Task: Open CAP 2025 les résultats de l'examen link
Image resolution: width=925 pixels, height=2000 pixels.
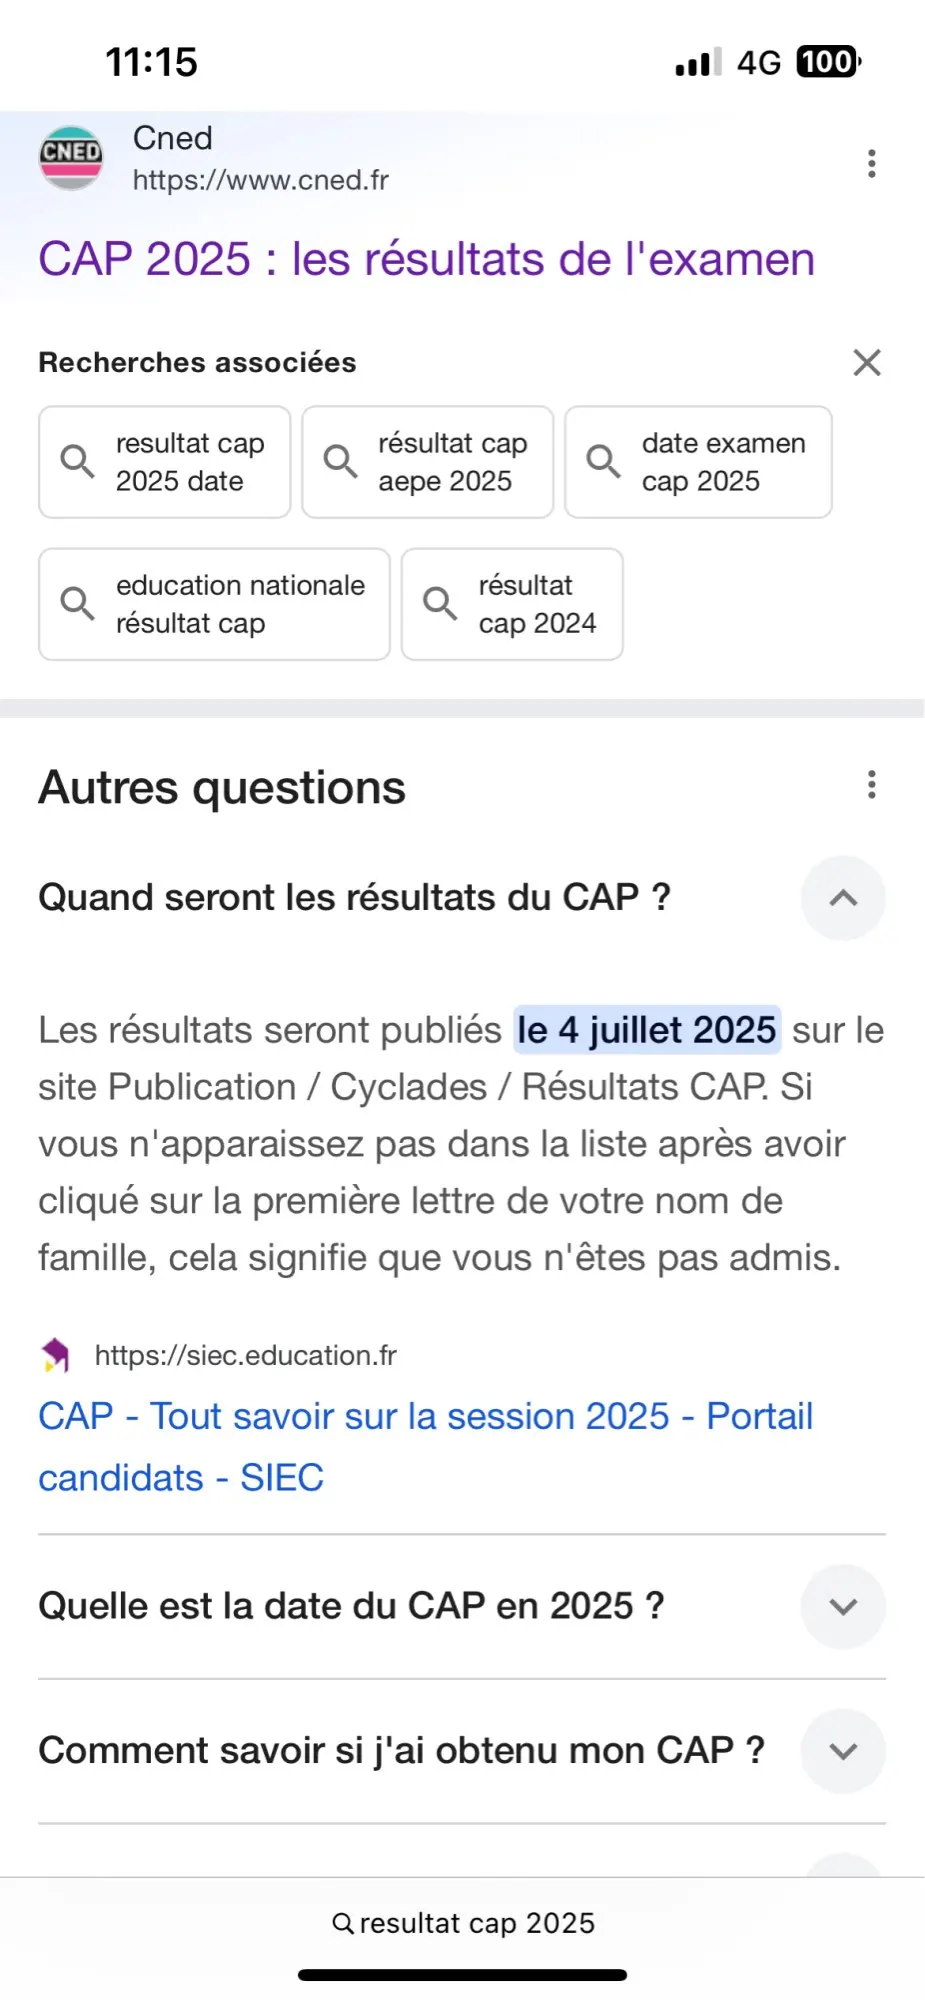Action: point(426,259)
